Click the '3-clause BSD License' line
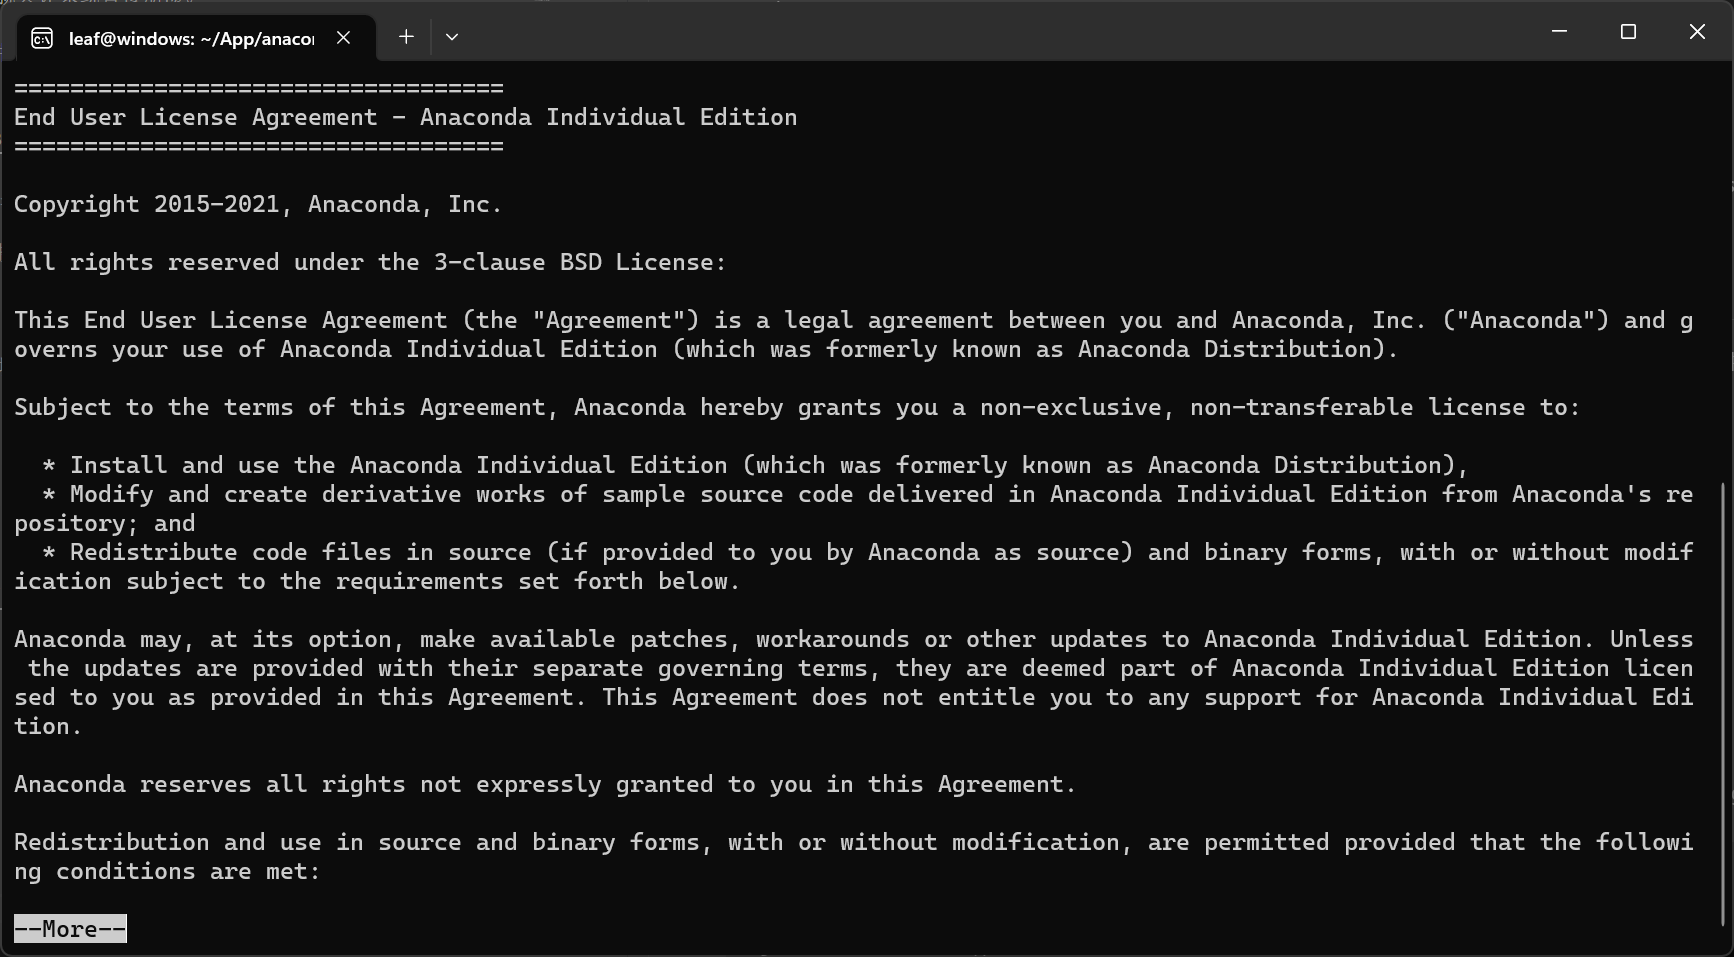Screen dimensions: 1734x957 370,262
